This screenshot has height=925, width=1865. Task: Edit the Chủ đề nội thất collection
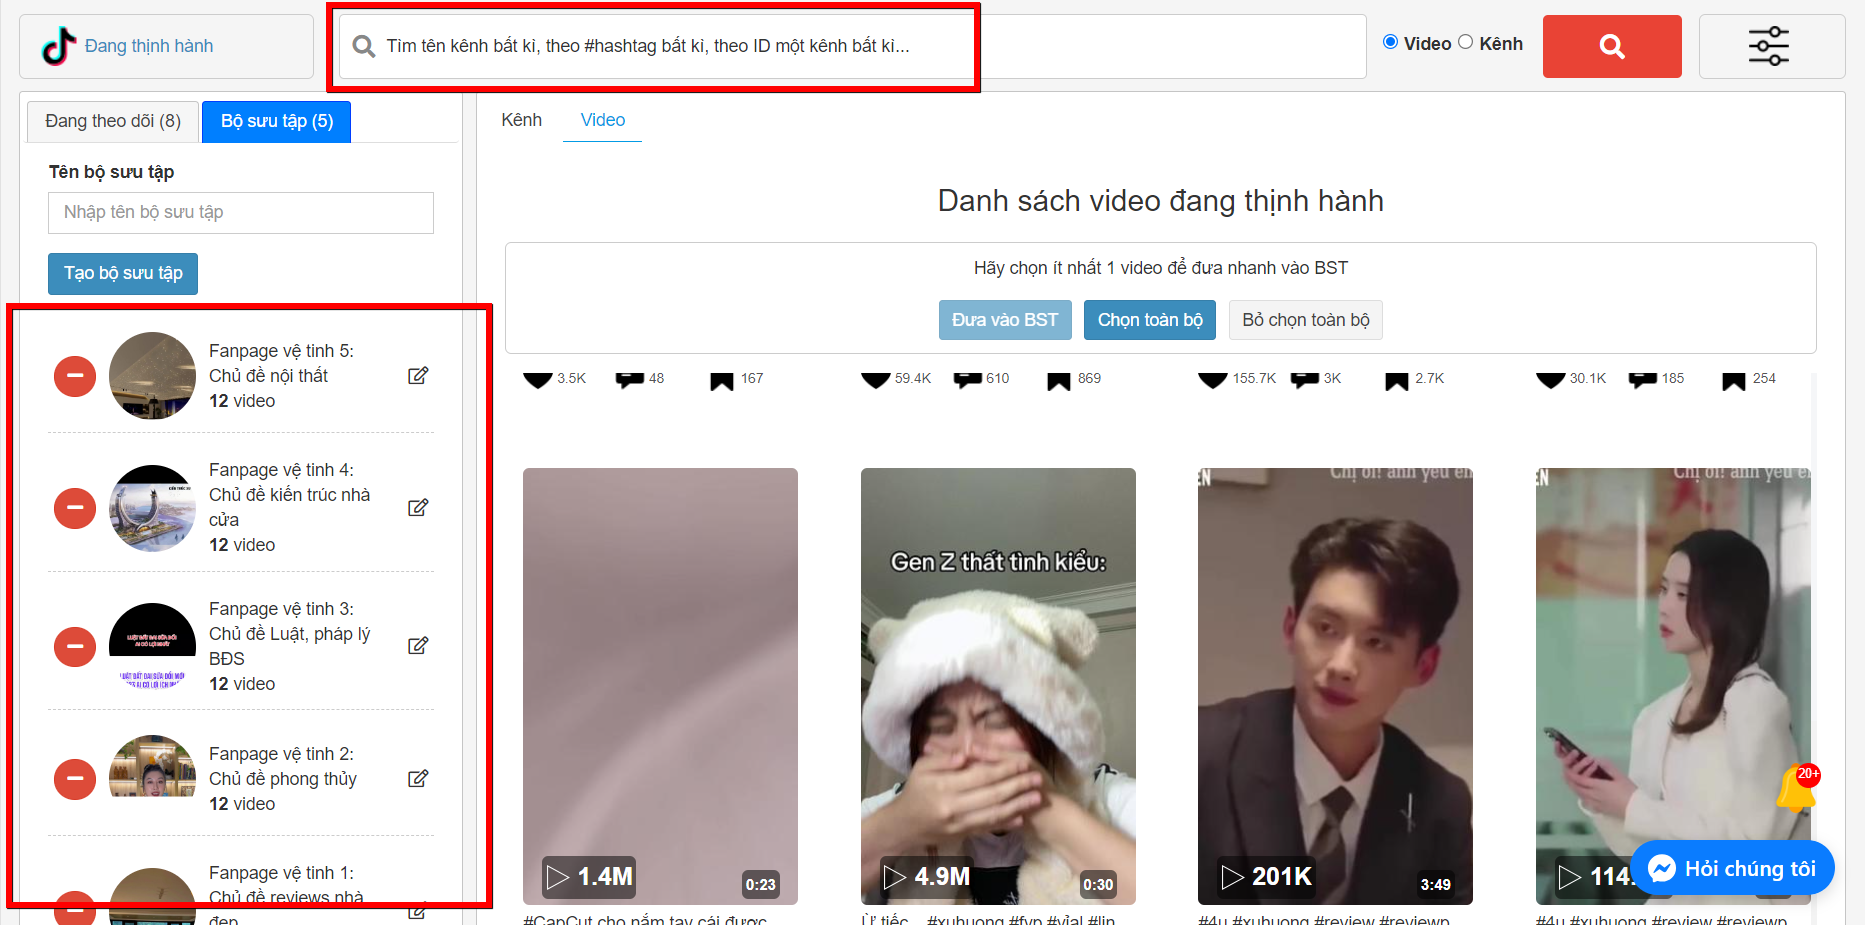pos(418,376)
